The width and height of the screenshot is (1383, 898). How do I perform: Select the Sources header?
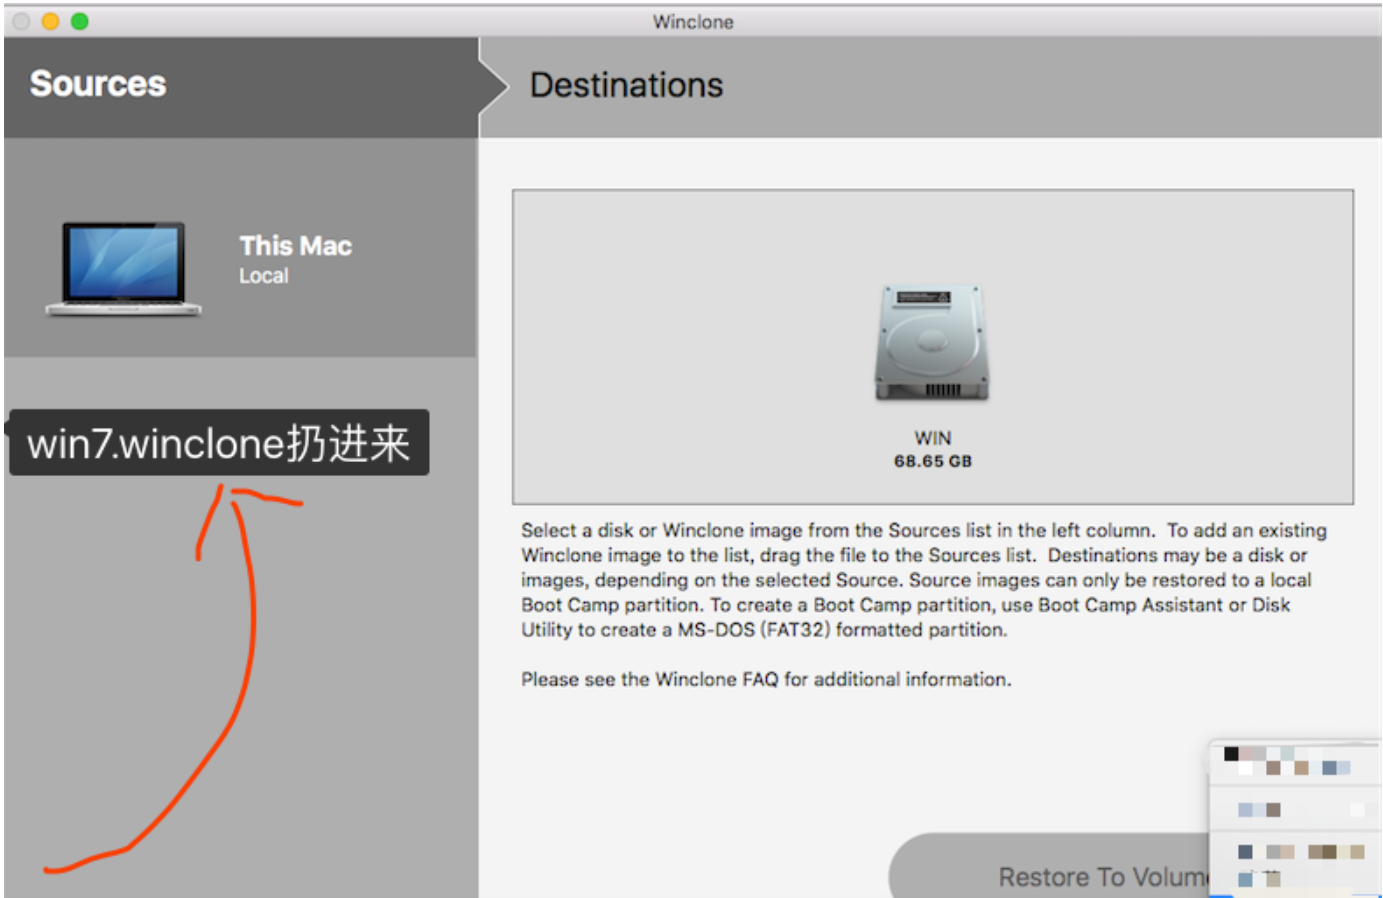[x=98, y=84]
